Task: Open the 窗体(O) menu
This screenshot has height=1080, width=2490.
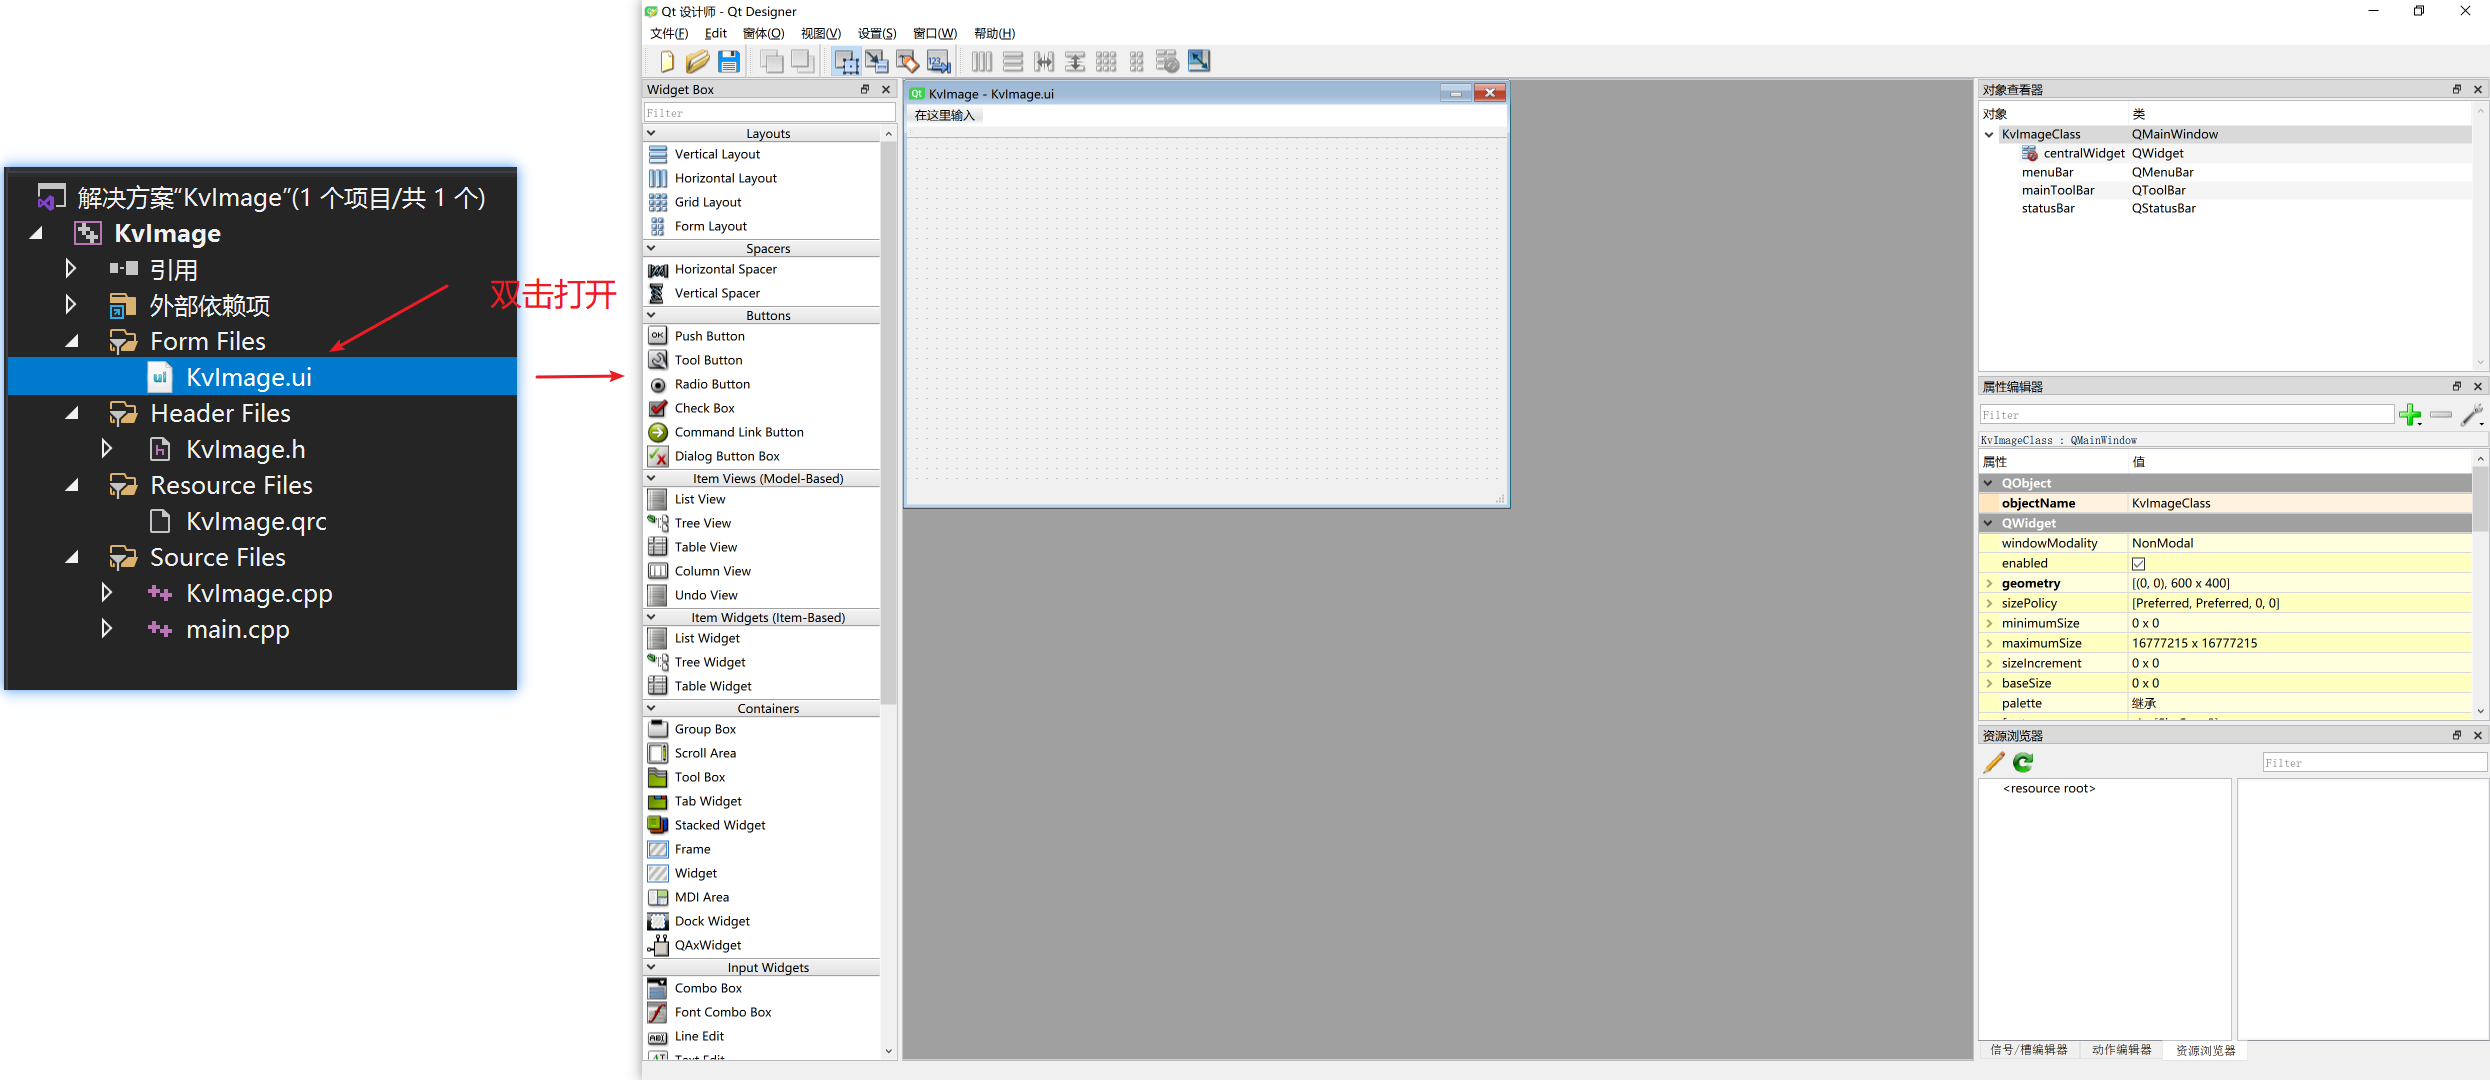Action: [763, 33]
